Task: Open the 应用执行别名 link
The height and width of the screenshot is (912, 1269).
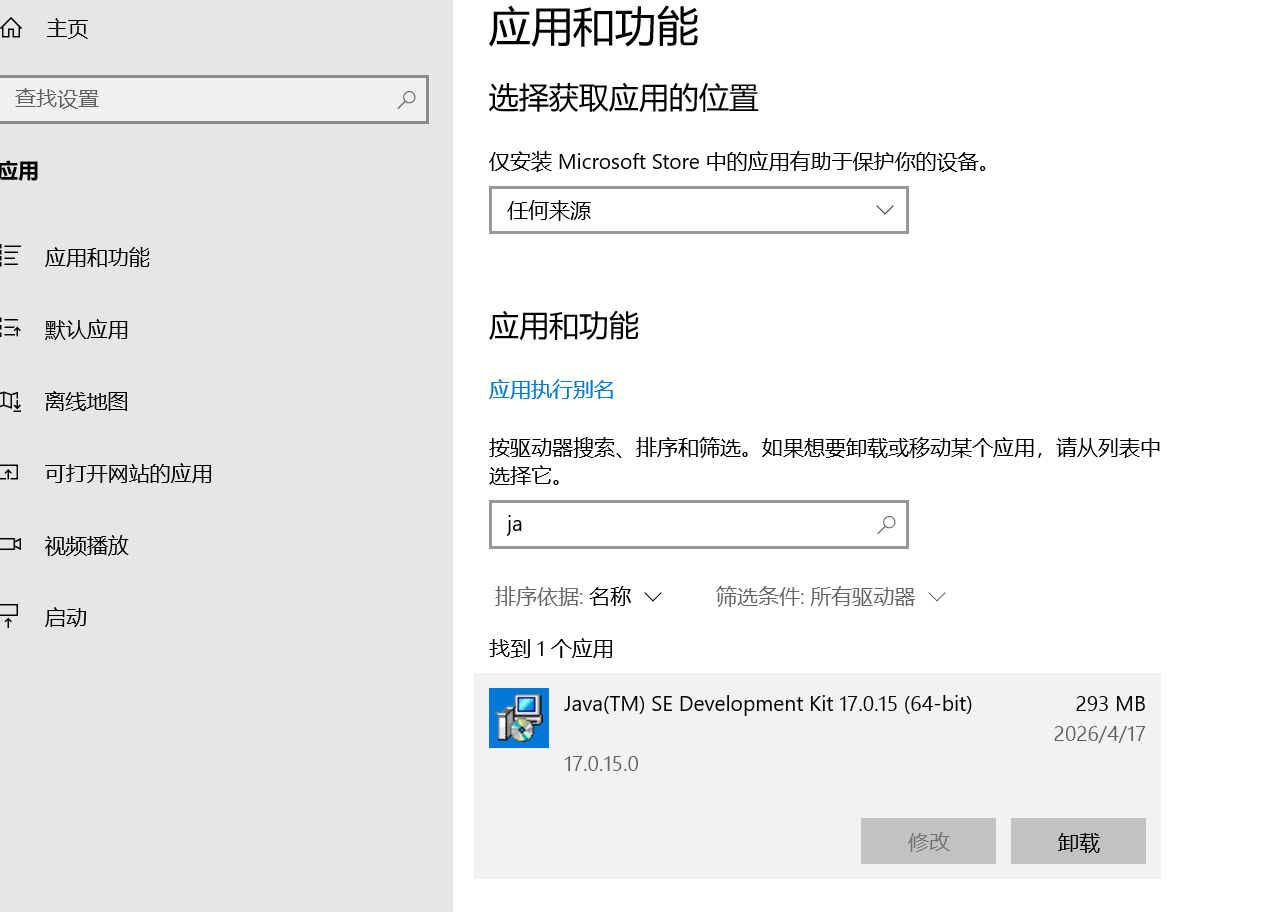Action: [551, 389]
